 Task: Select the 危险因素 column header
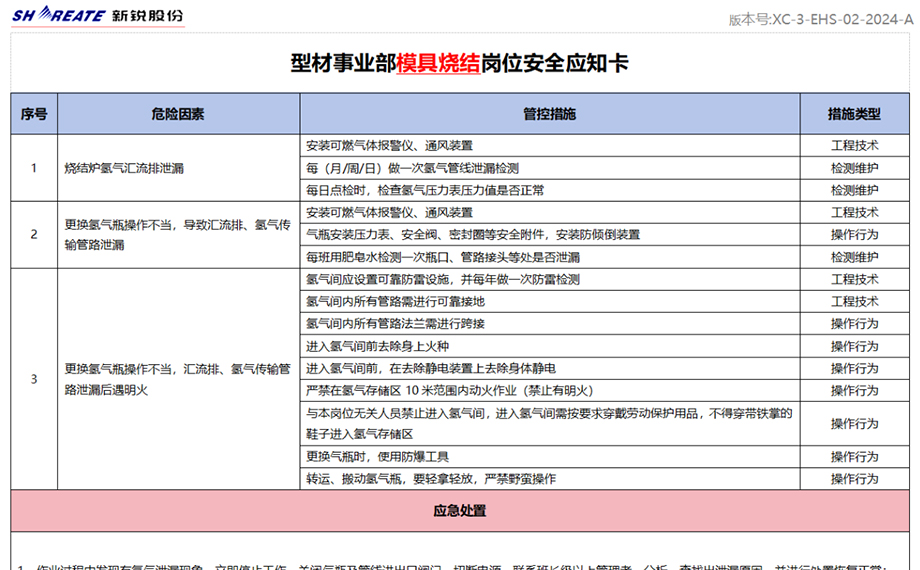point(178,114)
